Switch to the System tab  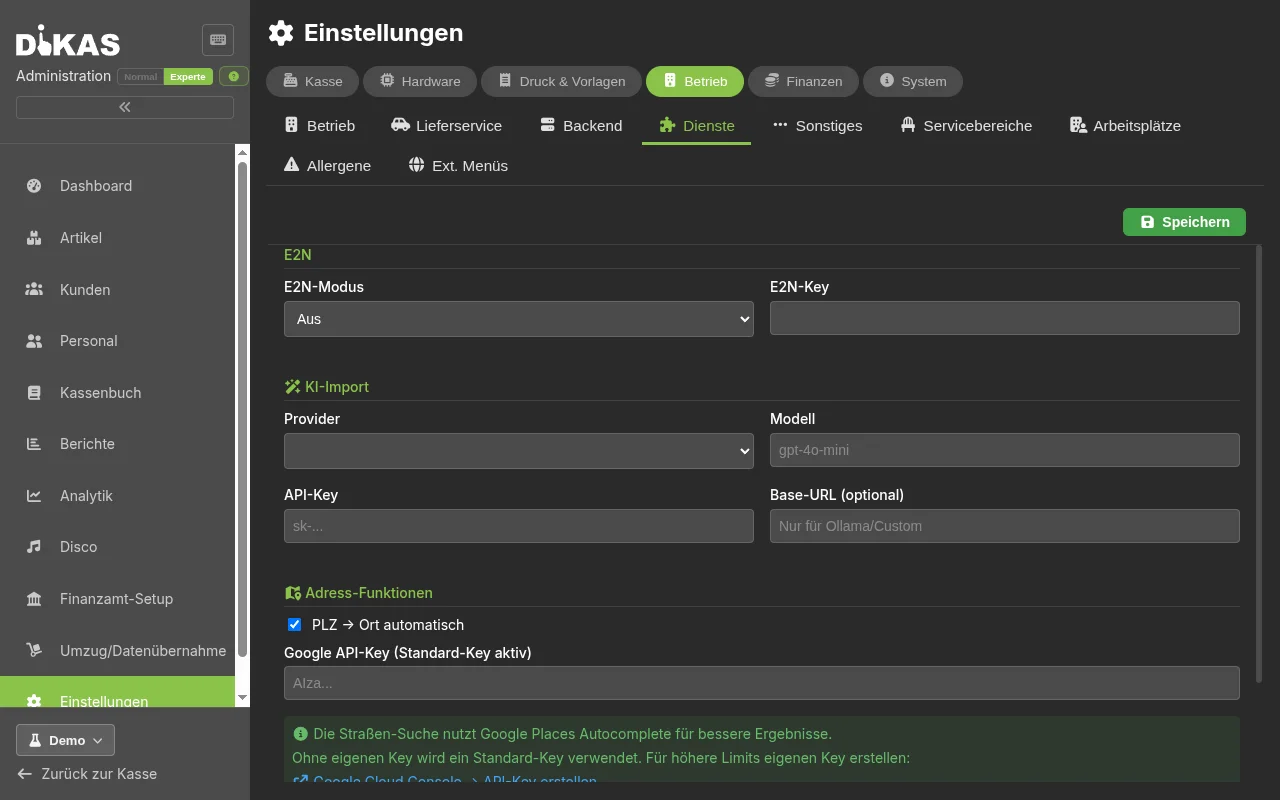913,81
